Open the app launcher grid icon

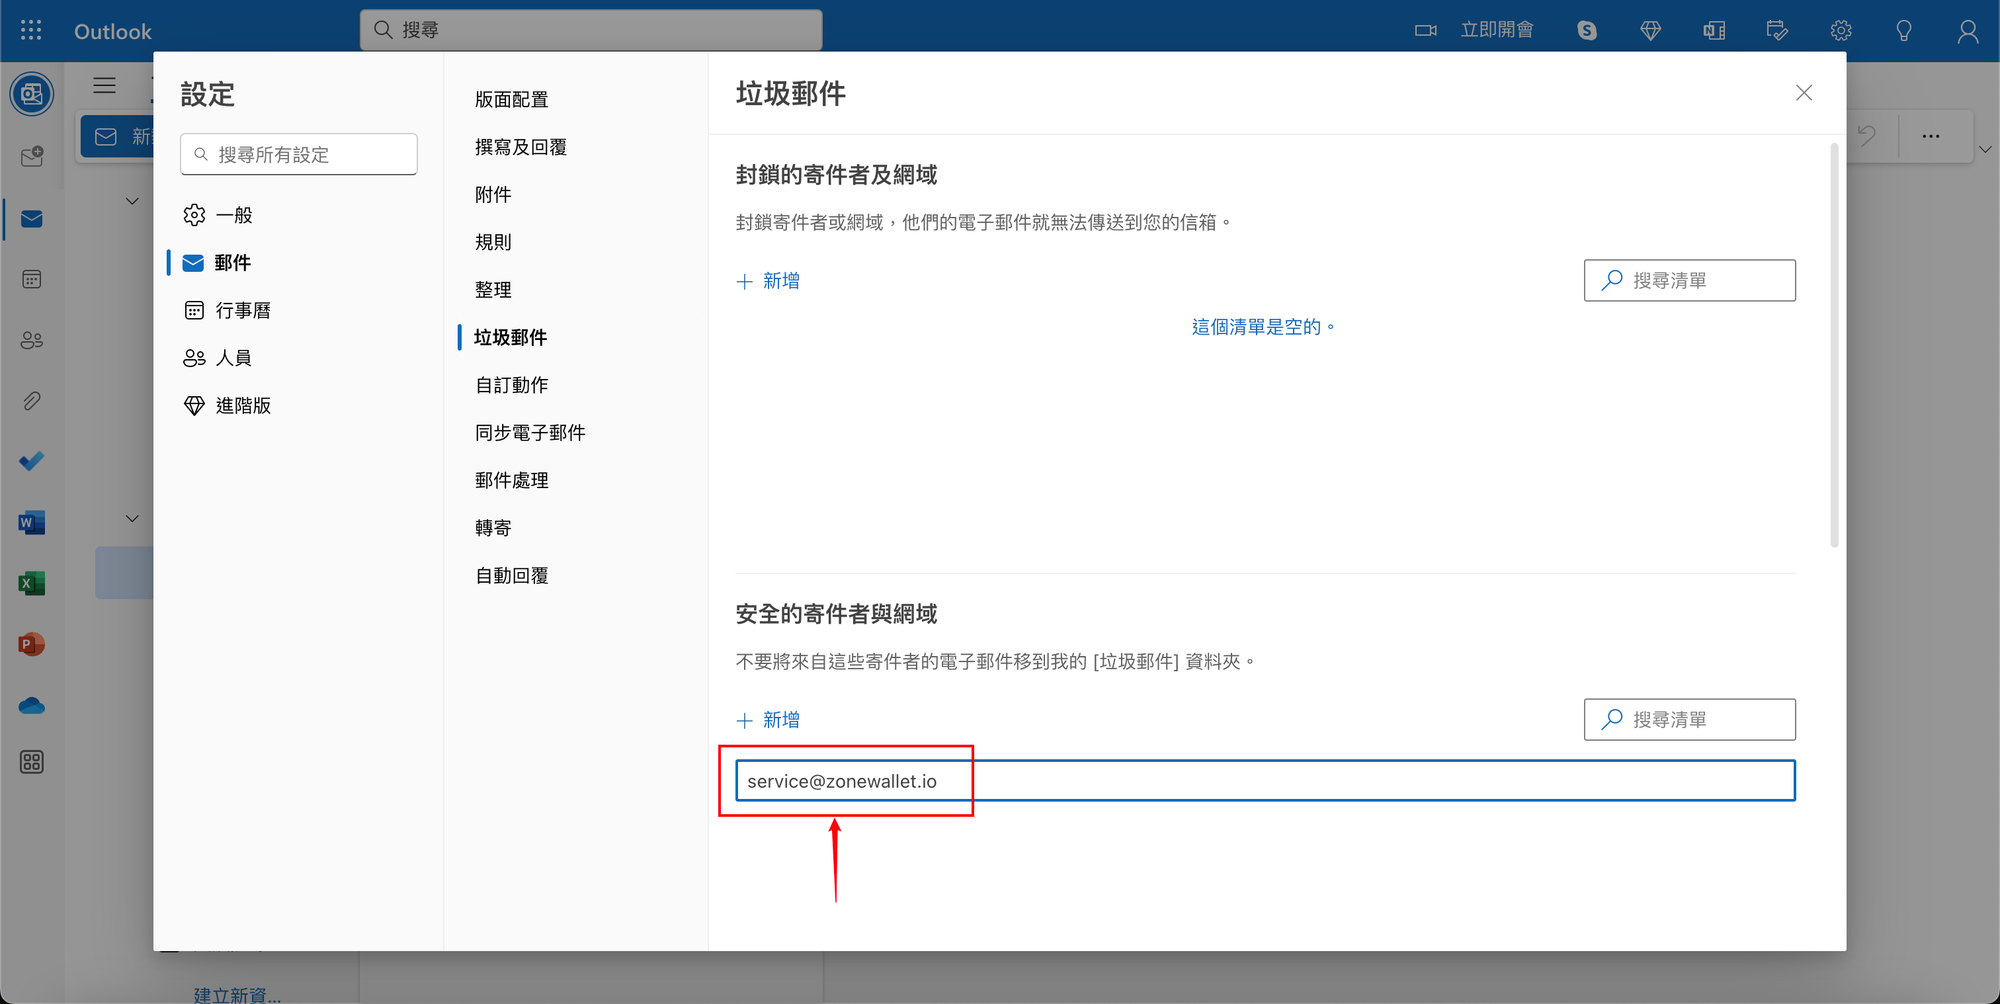pos(31,30)
